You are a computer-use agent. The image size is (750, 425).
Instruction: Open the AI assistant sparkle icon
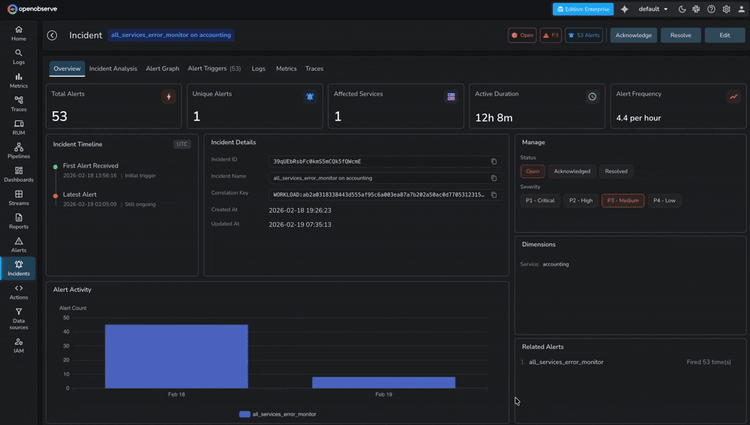pos(625,9)
